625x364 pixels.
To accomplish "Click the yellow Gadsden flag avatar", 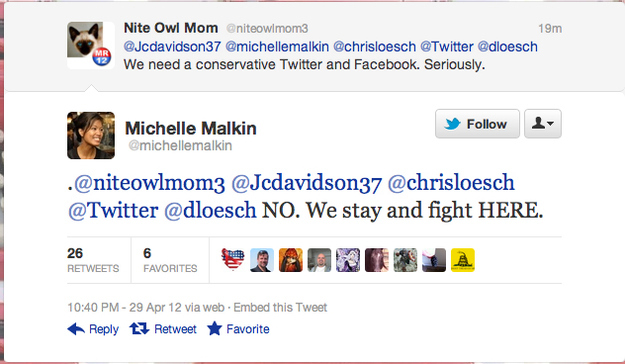I will [x=463, y=260].
